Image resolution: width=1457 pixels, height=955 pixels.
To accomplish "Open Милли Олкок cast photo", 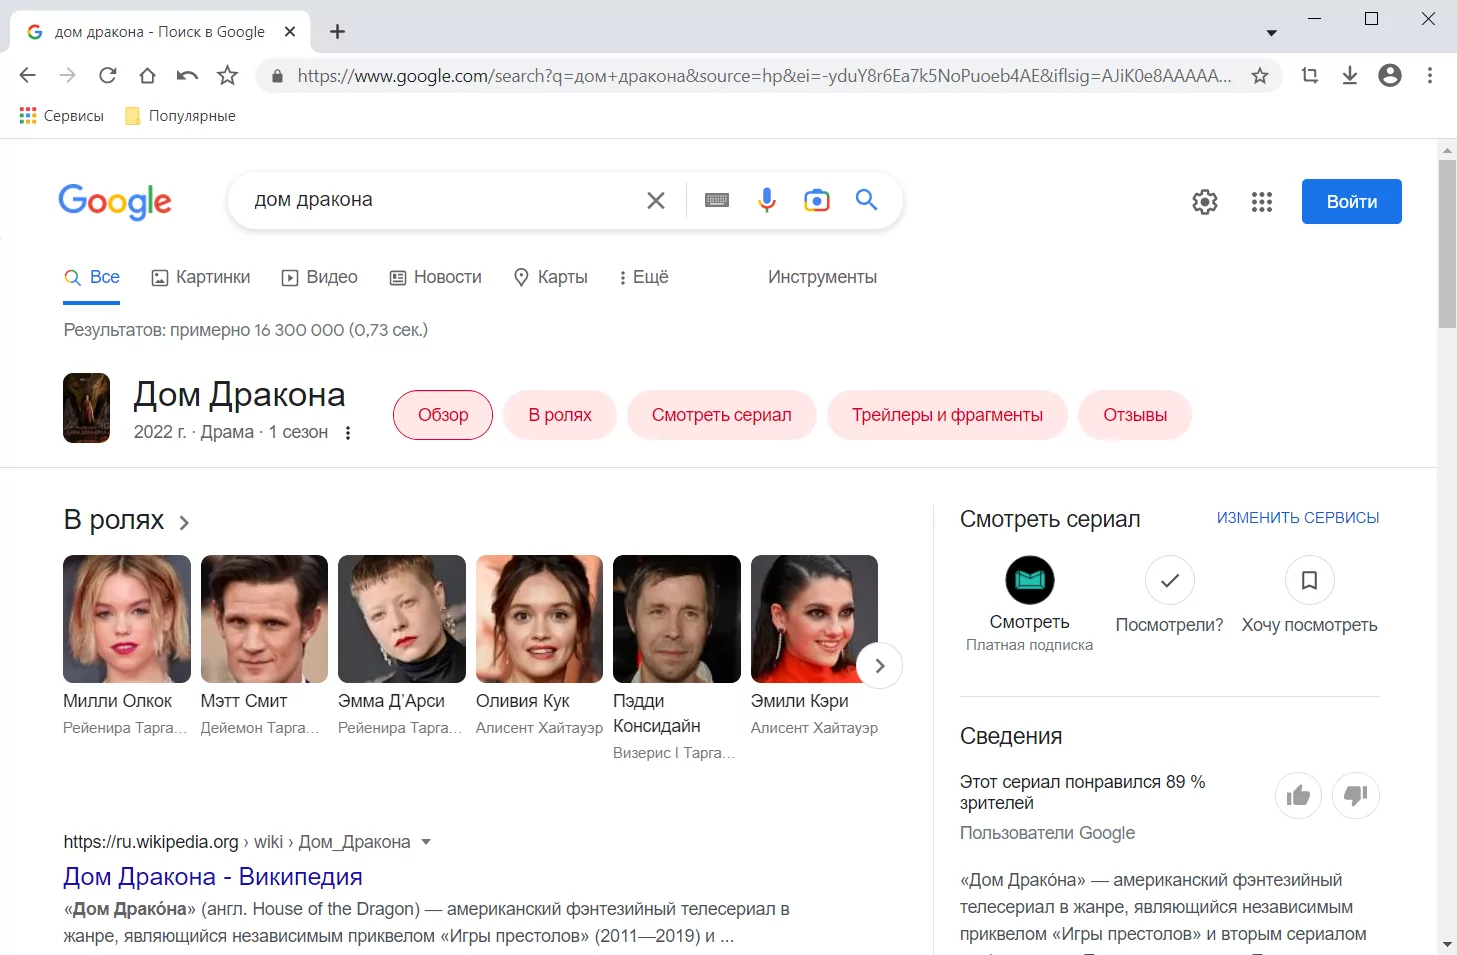I will point(127,619).
